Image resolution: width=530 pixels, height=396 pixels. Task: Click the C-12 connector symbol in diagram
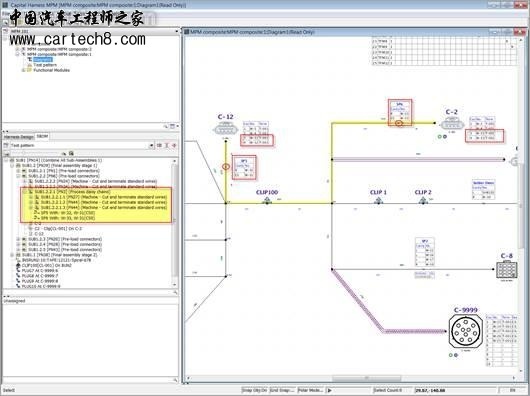point(225,129)
